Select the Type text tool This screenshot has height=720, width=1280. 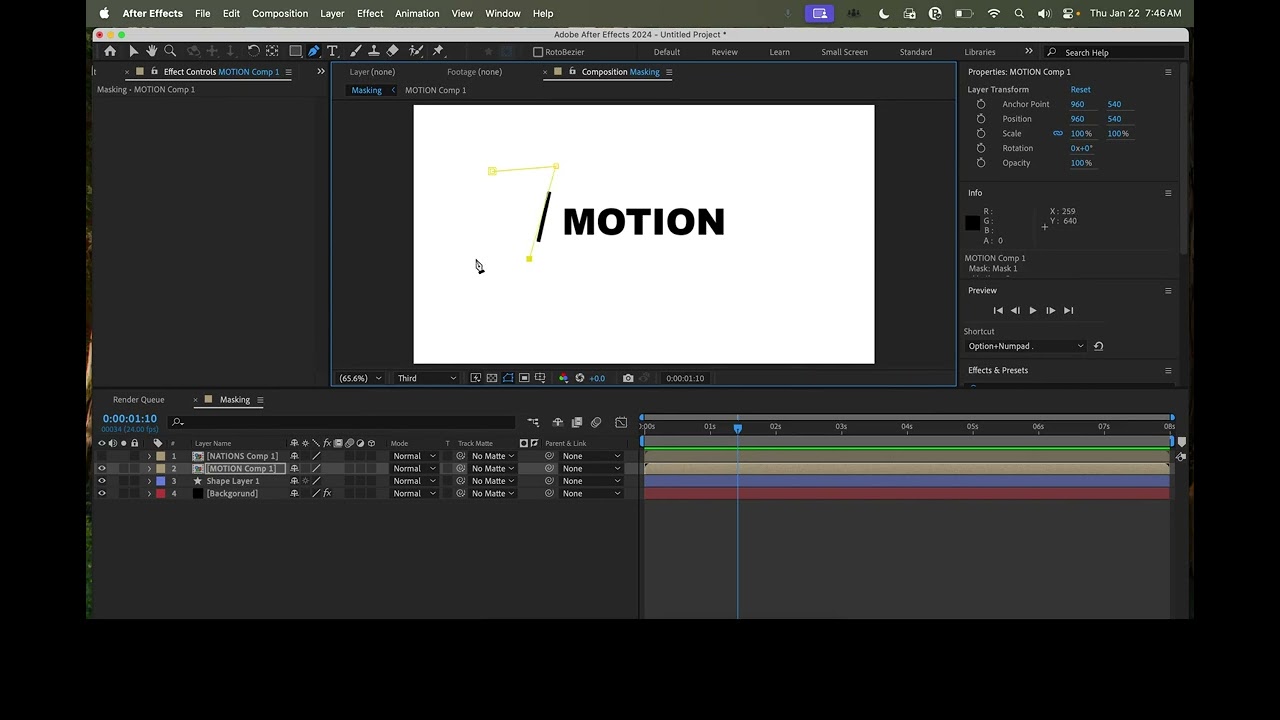[x=332, y=51]
